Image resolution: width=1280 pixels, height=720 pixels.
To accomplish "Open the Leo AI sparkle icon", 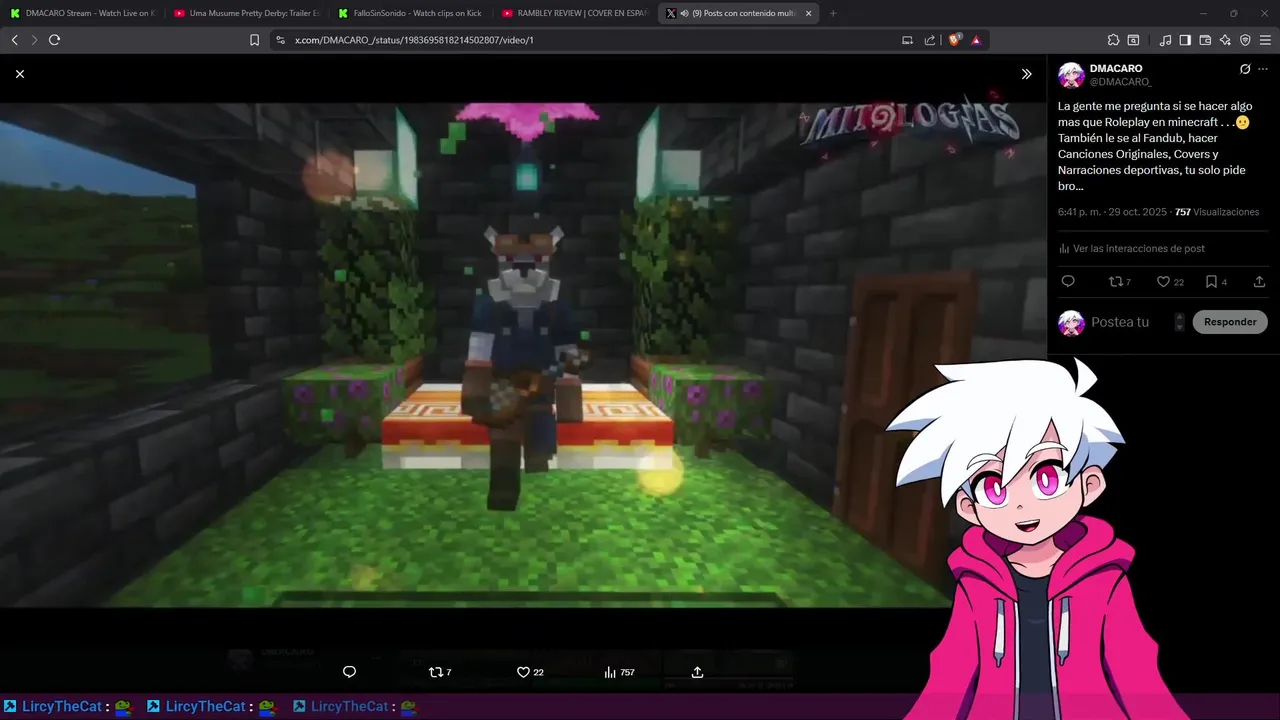I will [1225, 40].
